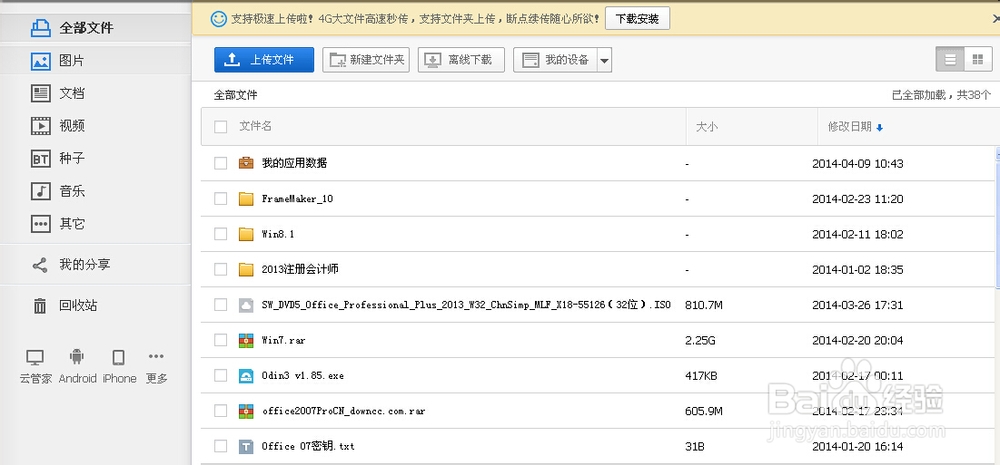Open the 文档 sidebar category

(x=95, y=93)
